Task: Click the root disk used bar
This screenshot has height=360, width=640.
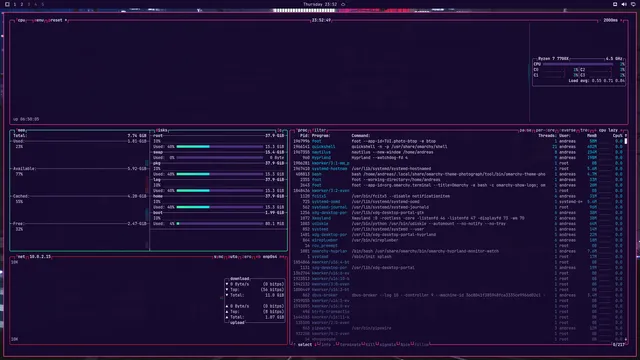Action: pos(220,147)
